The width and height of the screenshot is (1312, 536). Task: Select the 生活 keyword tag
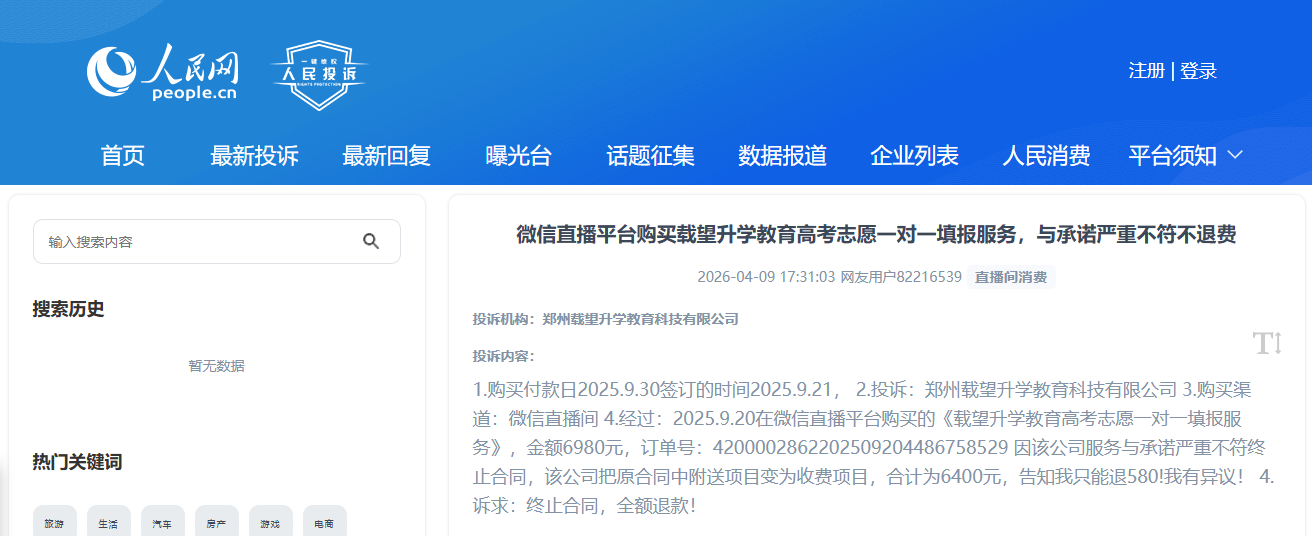click(x=108, y=523)
